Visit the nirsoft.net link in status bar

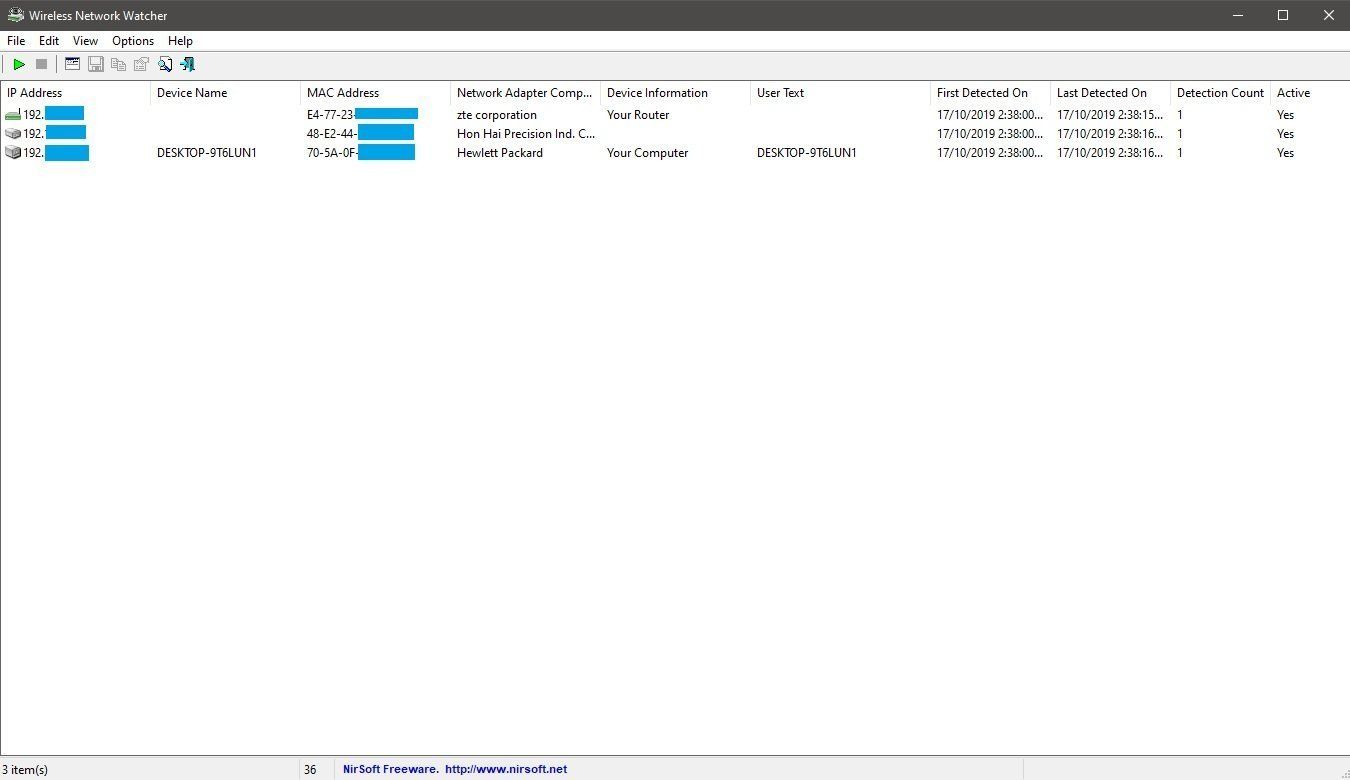point(505,769)
